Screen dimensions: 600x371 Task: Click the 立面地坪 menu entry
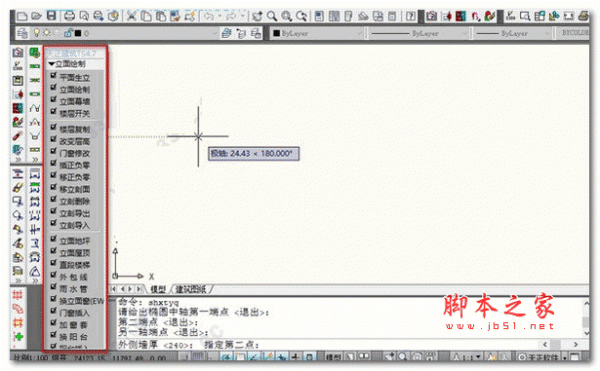[75, 241]
